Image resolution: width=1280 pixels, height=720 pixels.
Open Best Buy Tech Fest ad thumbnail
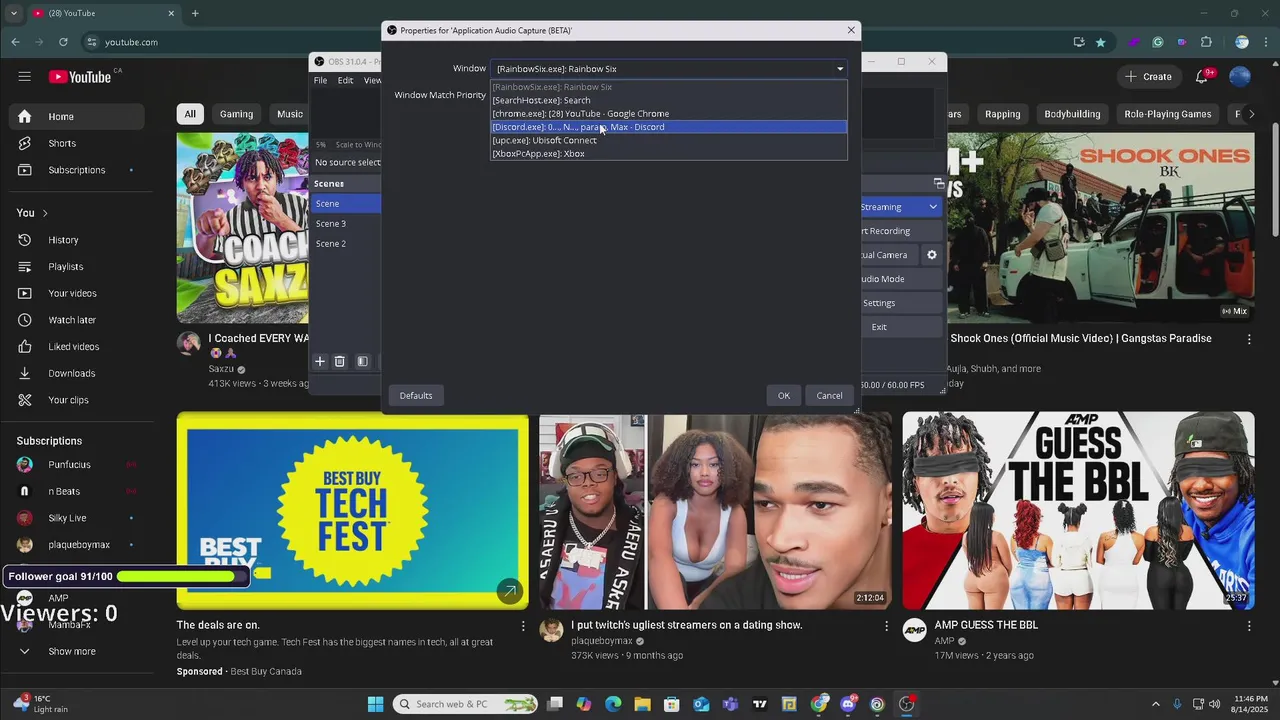(x=352, y=511)
